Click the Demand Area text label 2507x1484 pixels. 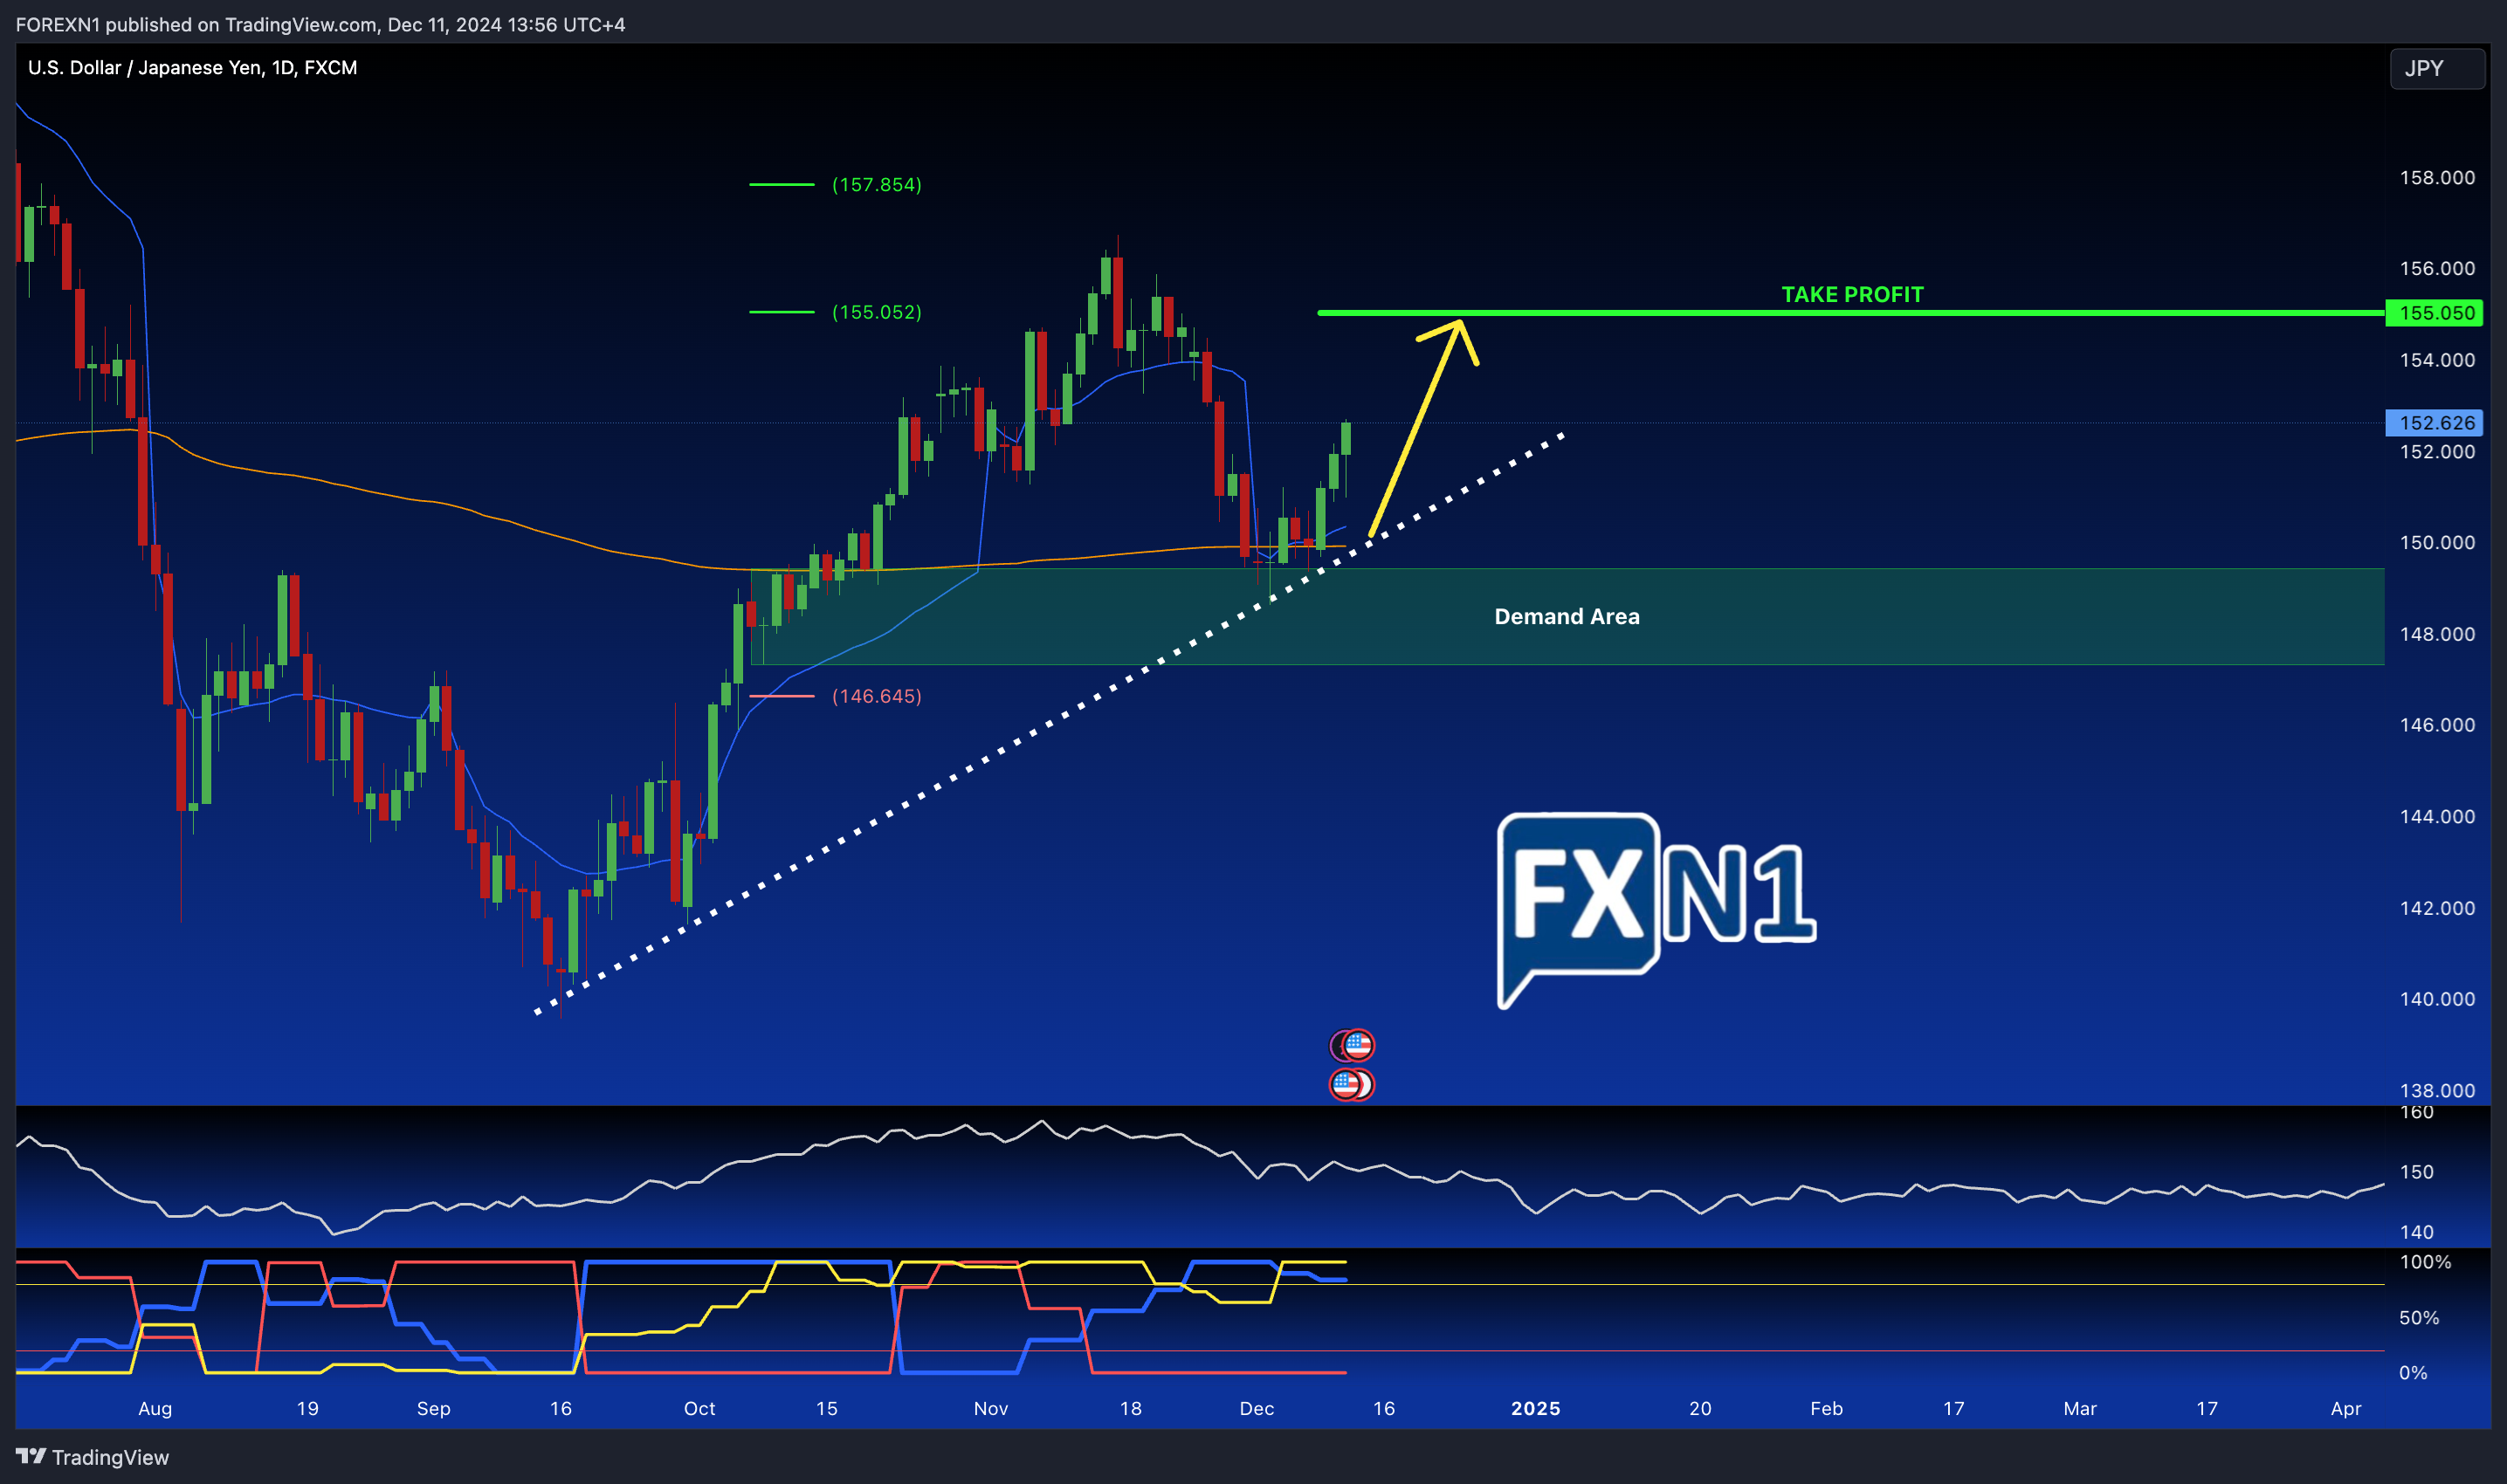click(1566, 616)
